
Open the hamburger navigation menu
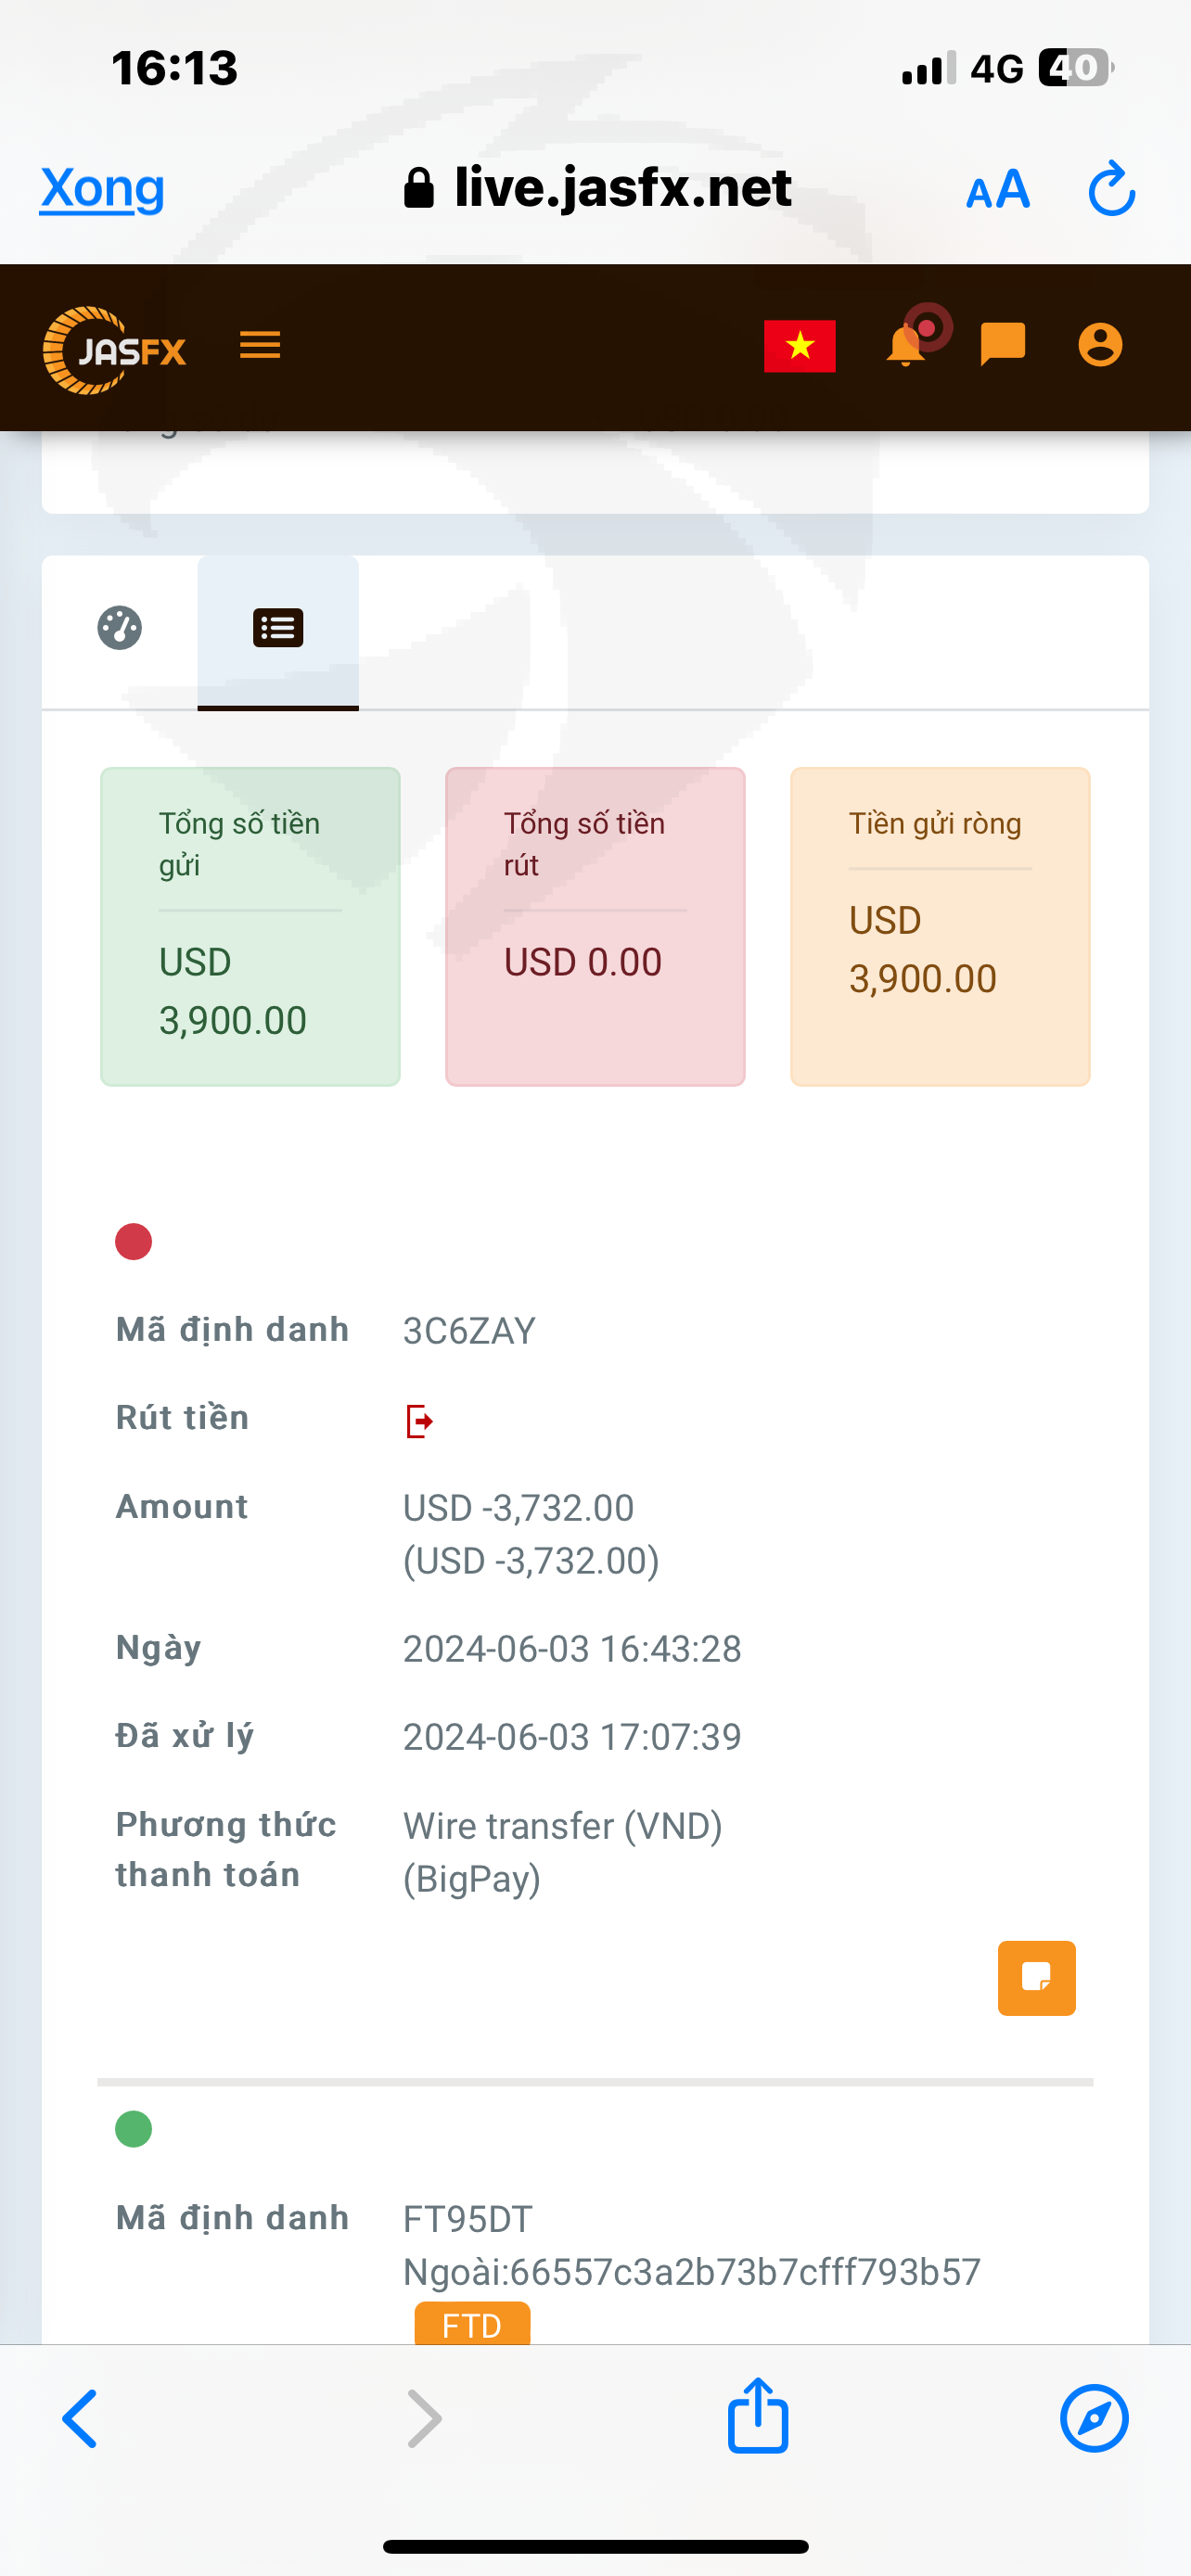(x=260, y=346)
